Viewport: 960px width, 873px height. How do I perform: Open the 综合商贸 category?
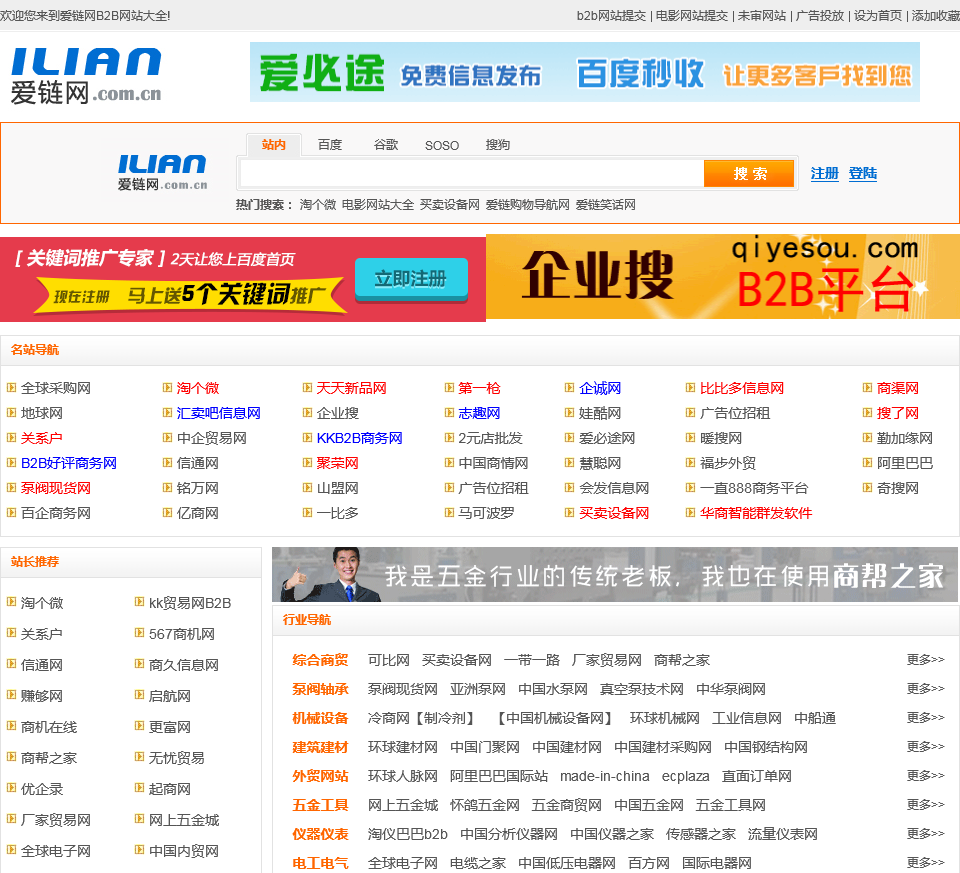coord(320,660)
